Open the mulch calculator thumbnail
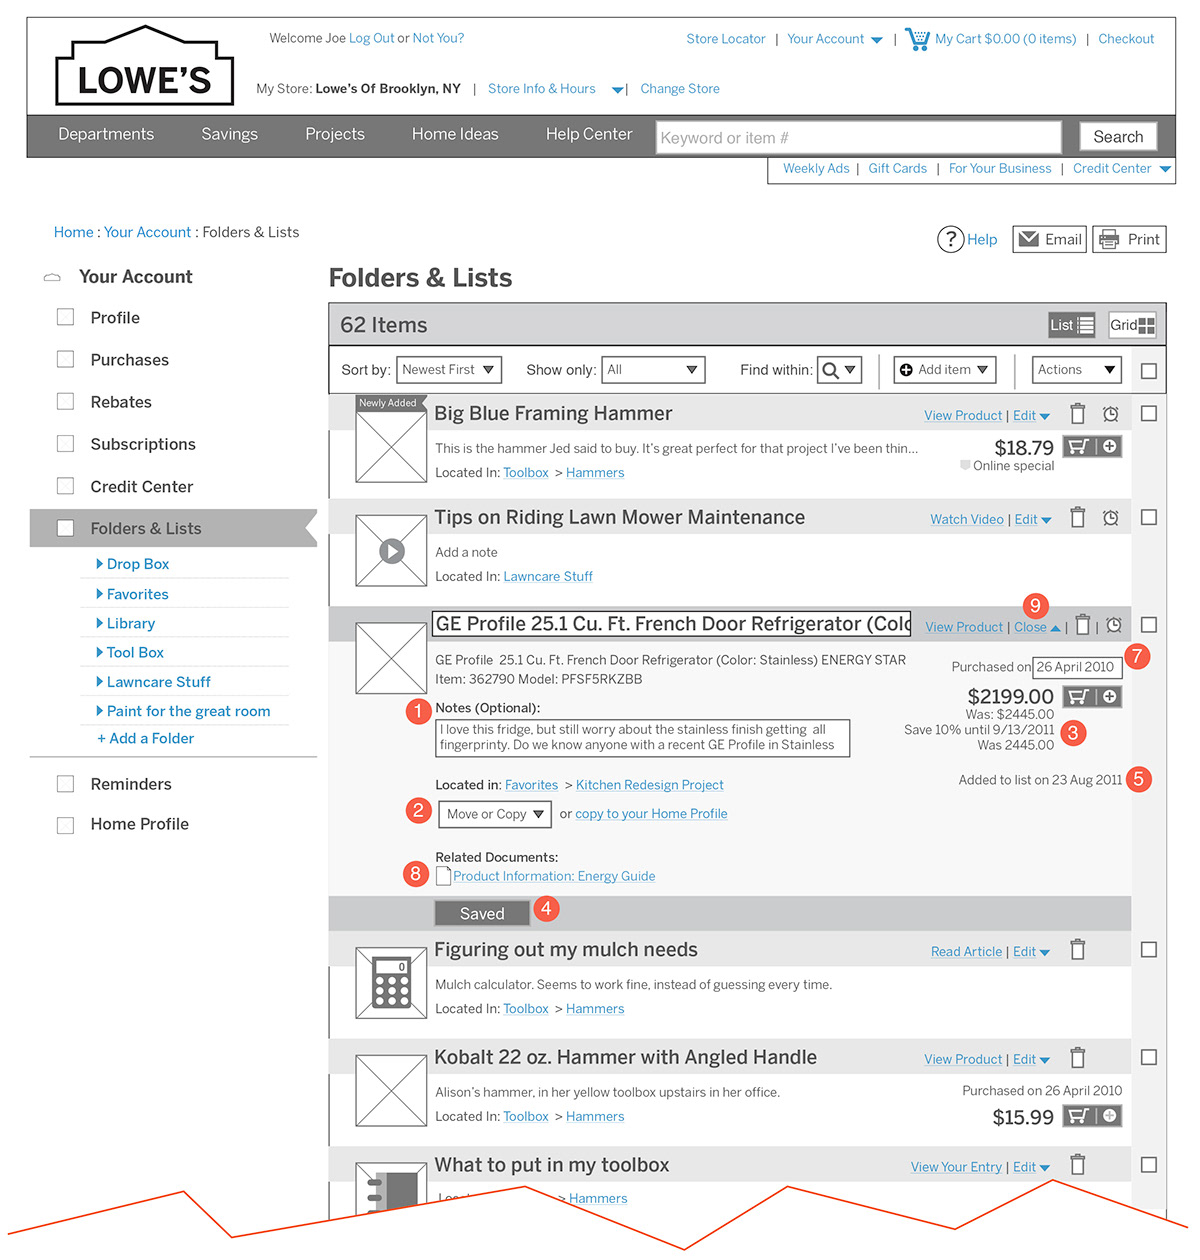Image resolution: width=1200 pixels, height=1260 pixels. click(x=392, y=983)
